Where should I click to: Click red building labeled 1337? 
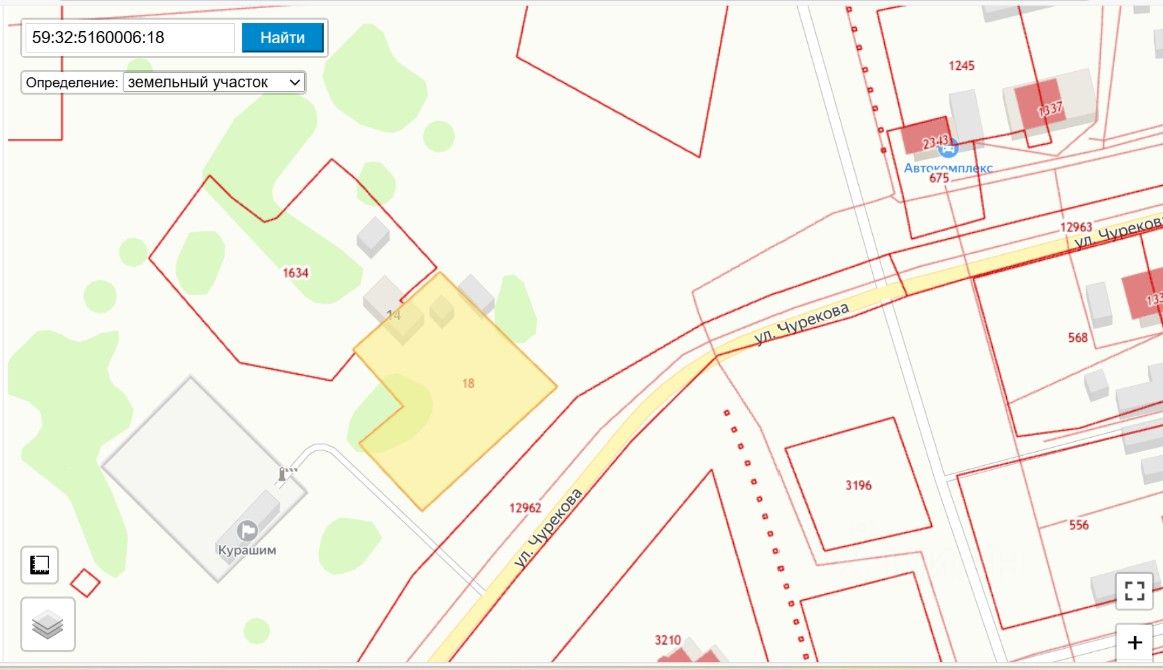pos(1039,105)
